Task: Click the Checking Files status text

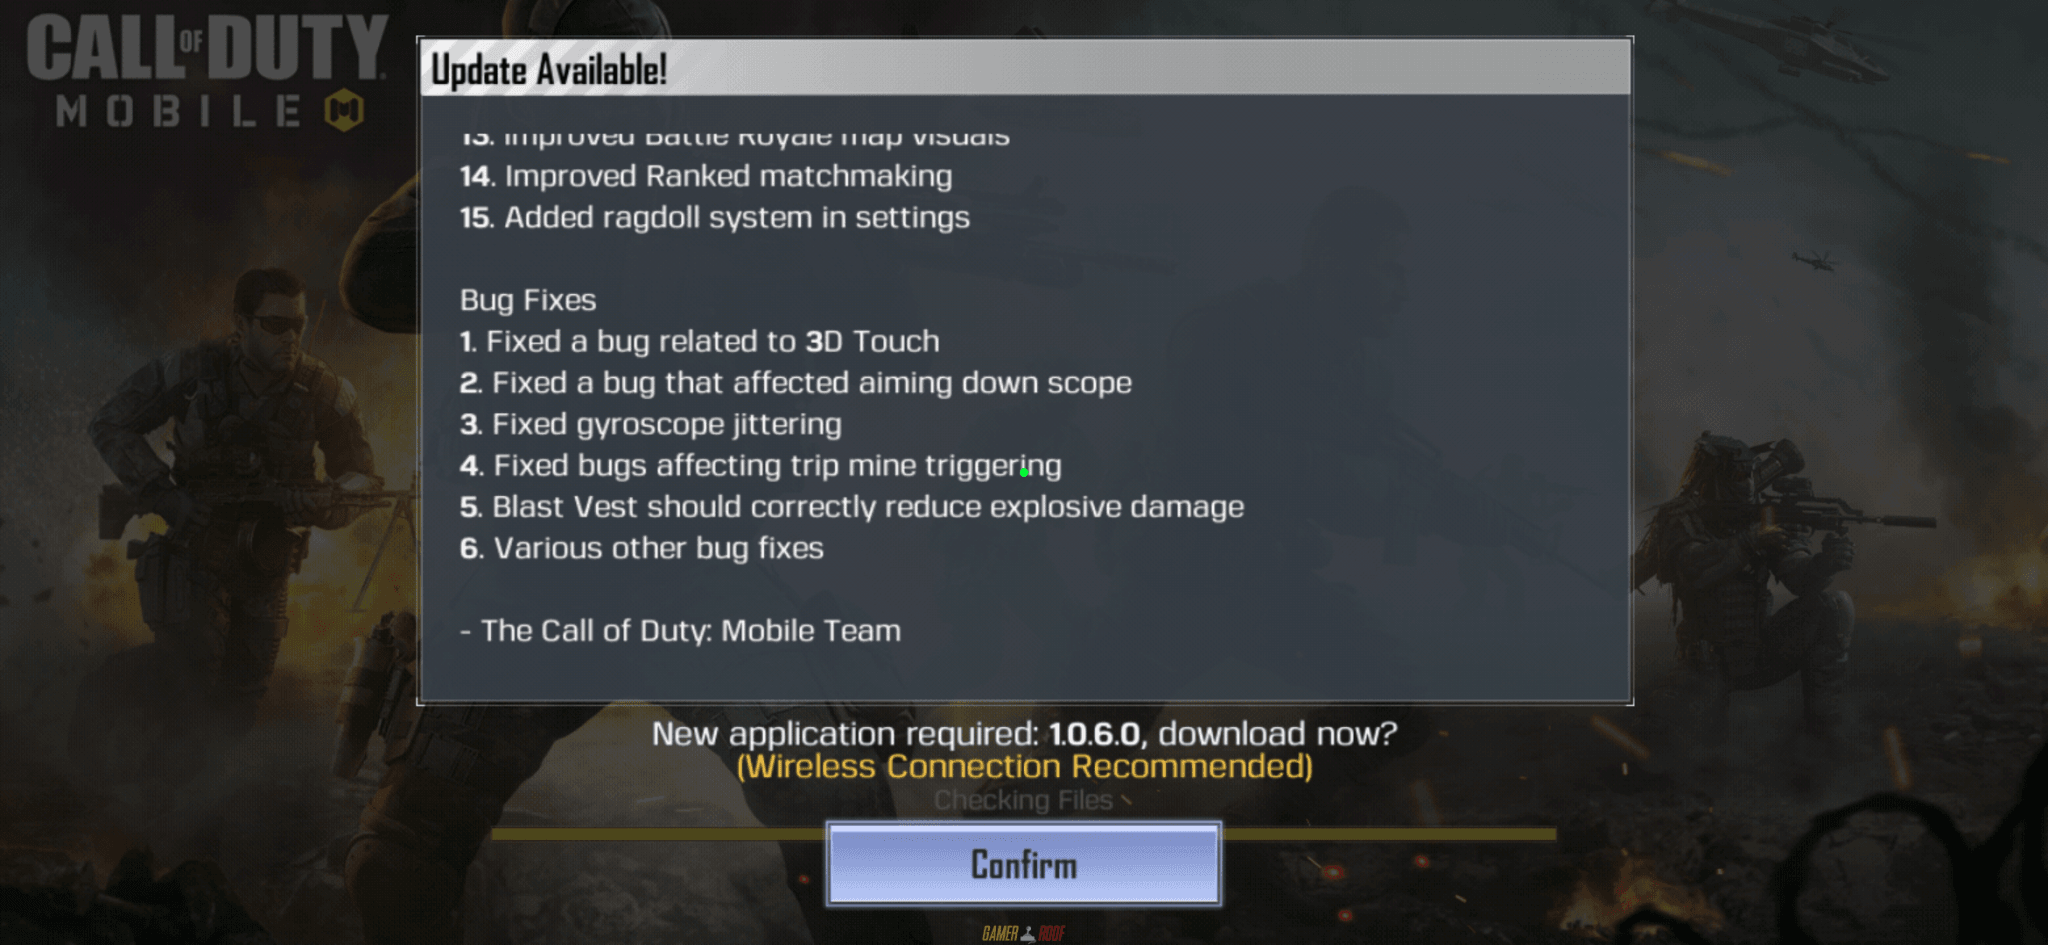Action: pos(1023,800)
